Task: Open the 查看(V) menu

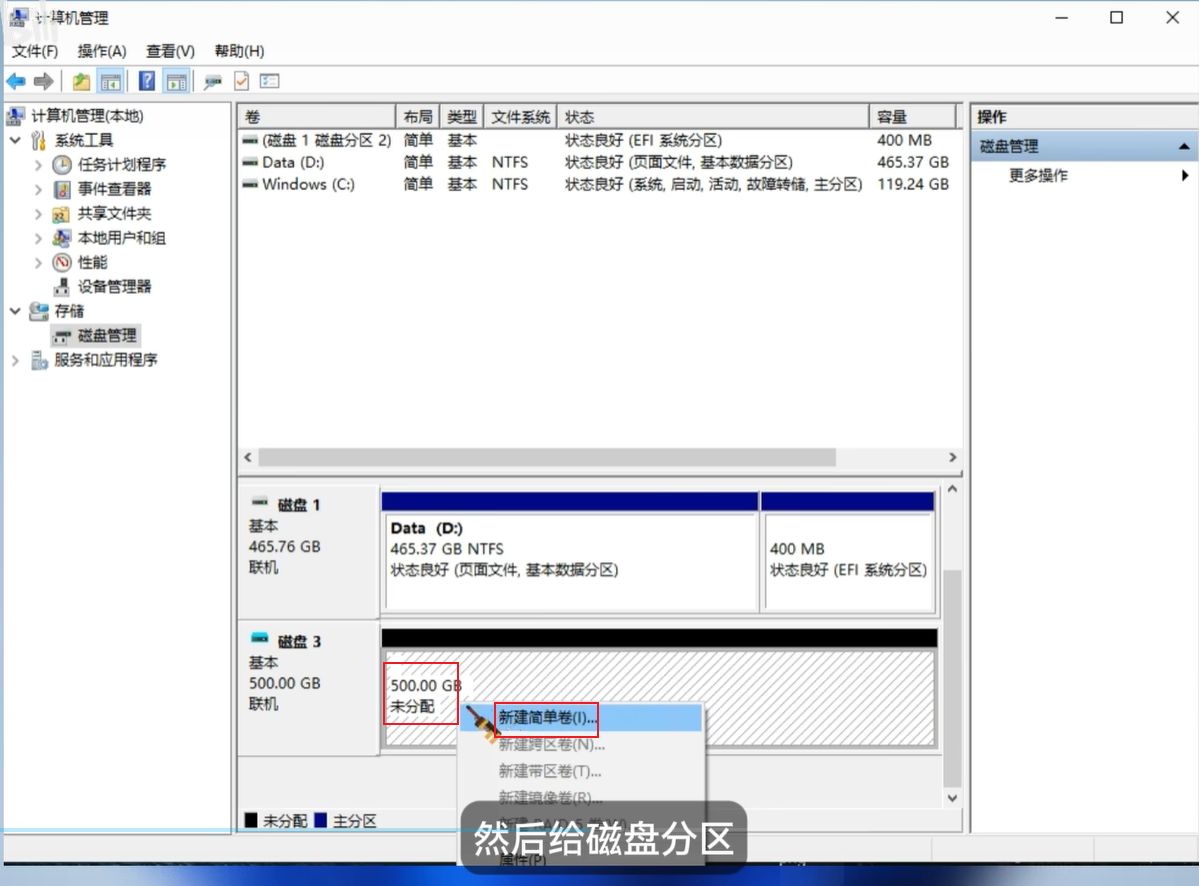Action: point(170,51)
